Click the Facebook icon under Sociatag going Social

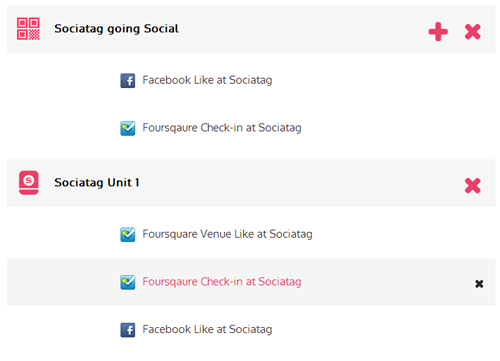coord(128,81)
